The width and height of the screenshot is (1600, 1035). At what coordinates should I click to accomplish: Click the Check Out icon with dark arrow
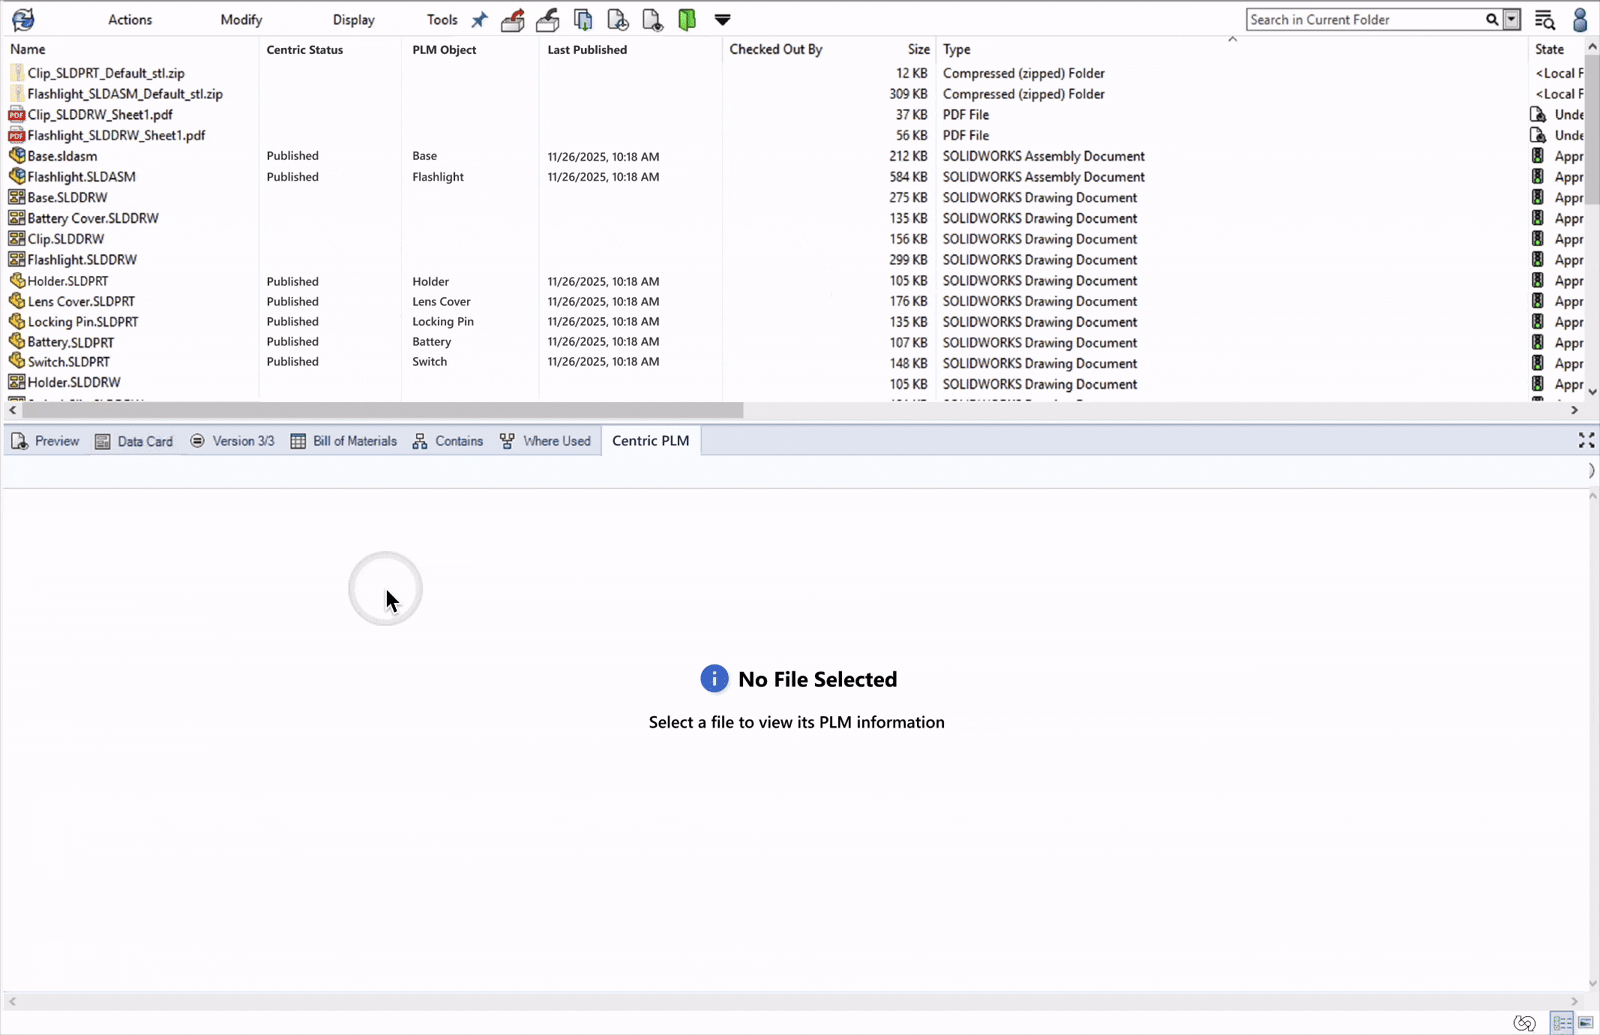click(548, 19)
